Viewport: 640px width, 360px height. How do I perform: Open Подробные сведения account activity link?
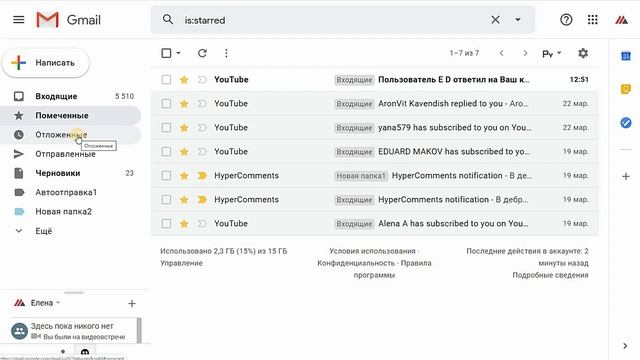pos(550,276)
